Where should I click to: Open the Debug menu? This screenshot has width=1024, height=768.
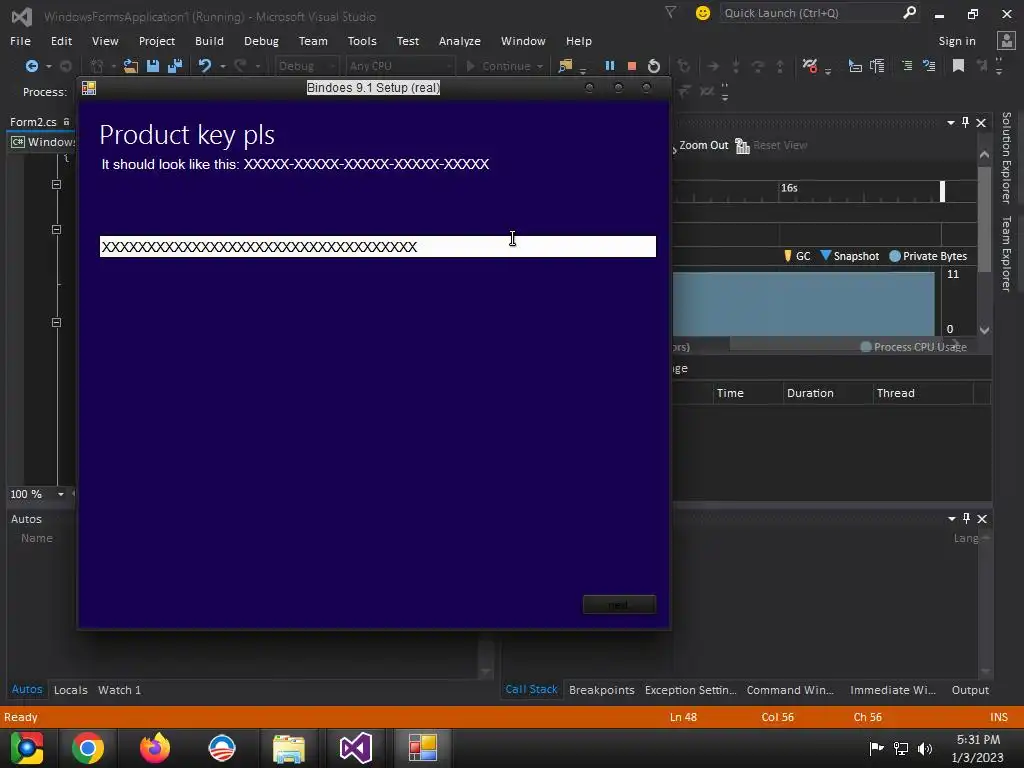point(261,40)
